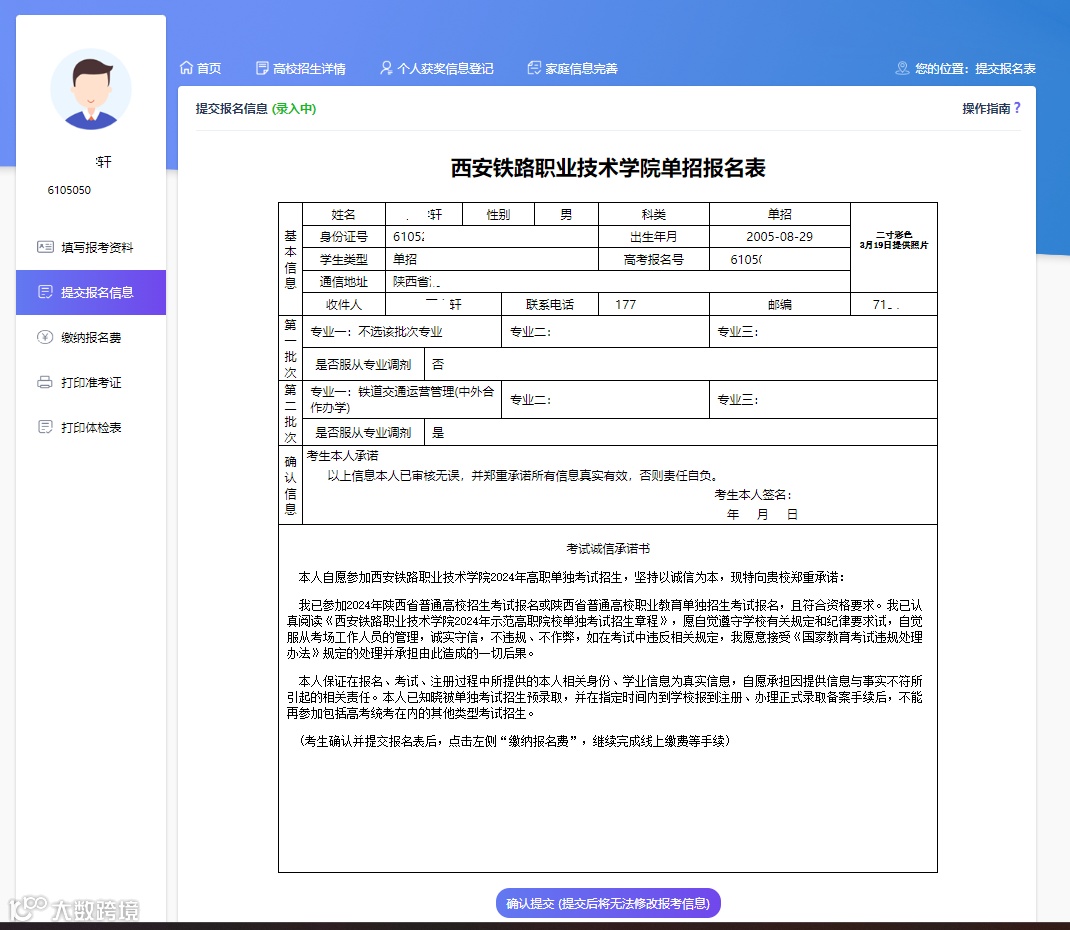This screenshot has width=1070, height=930.
Task: Click the ID card icon for 填写报考资料
Action: click(x=45, y=247)
